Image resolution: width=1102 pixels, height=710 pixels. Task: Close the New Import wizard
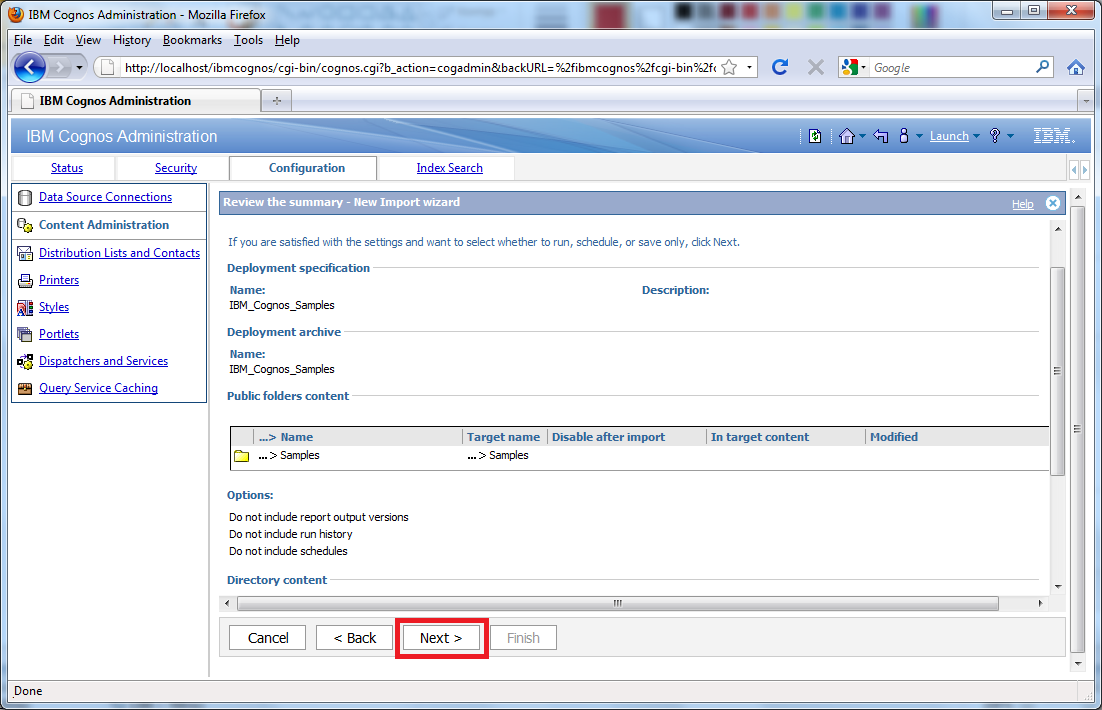pos(1053,202)
